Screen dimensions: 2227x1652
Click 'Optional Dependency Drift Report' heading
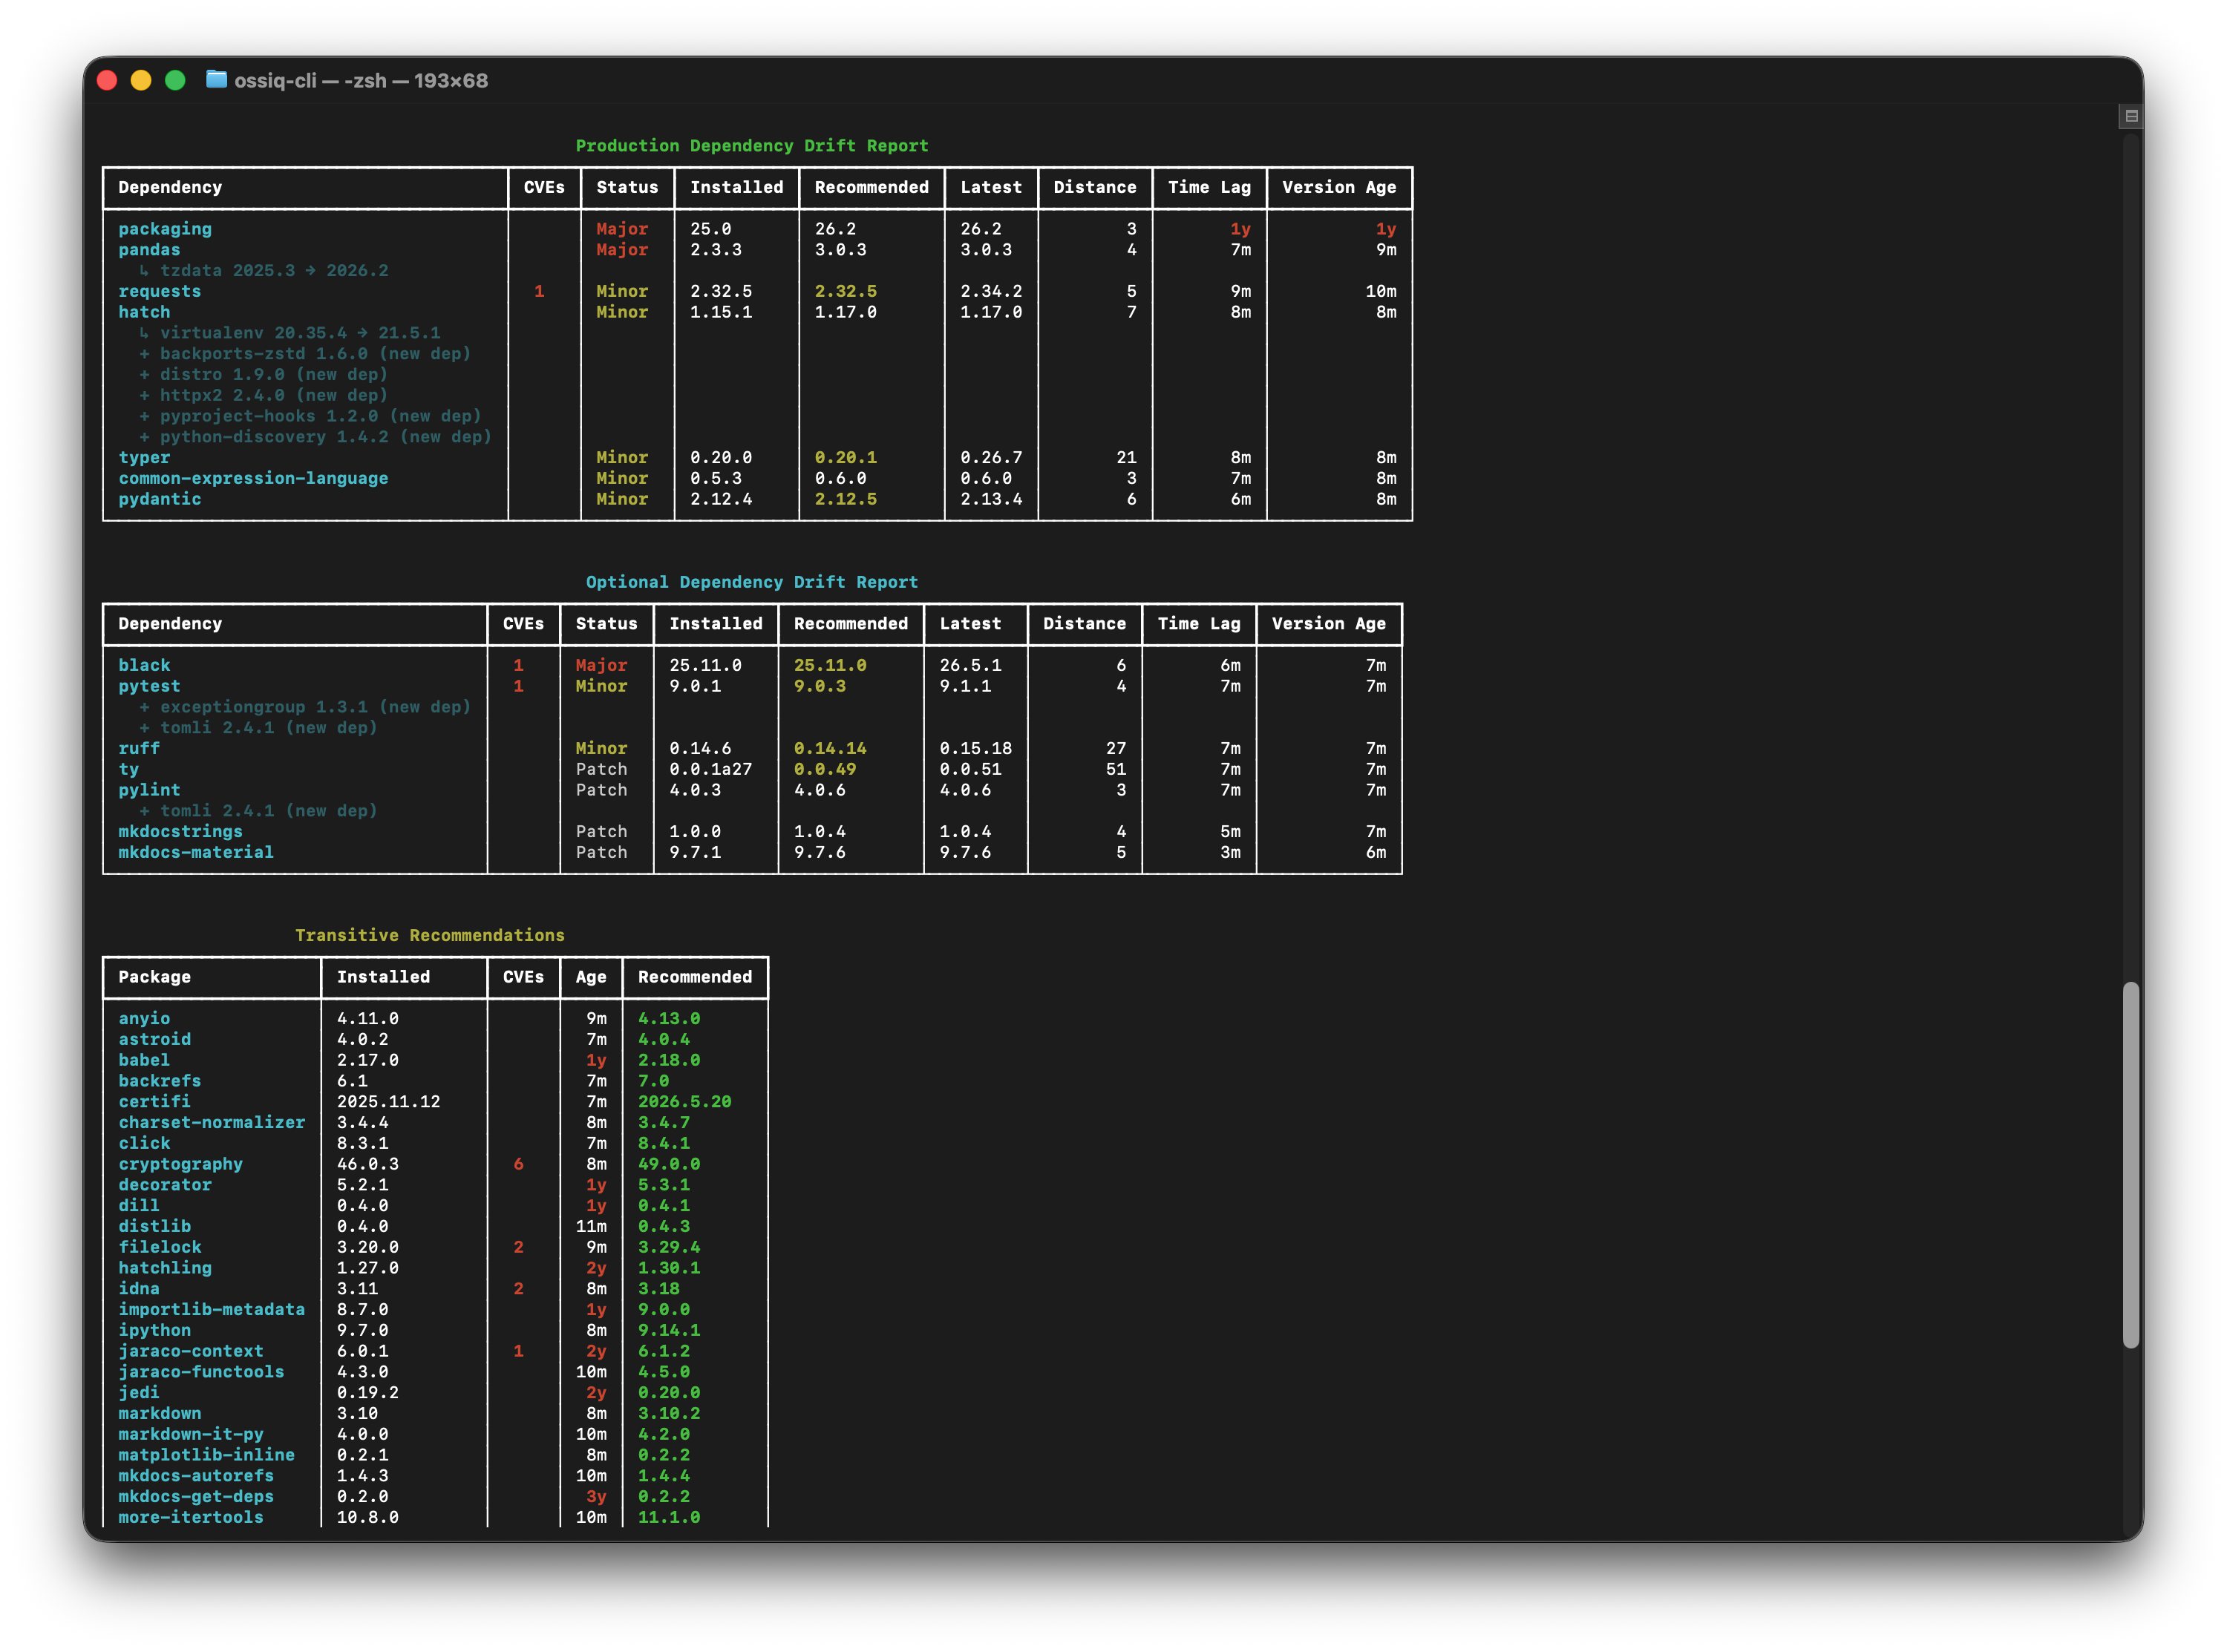click(752, 582)
